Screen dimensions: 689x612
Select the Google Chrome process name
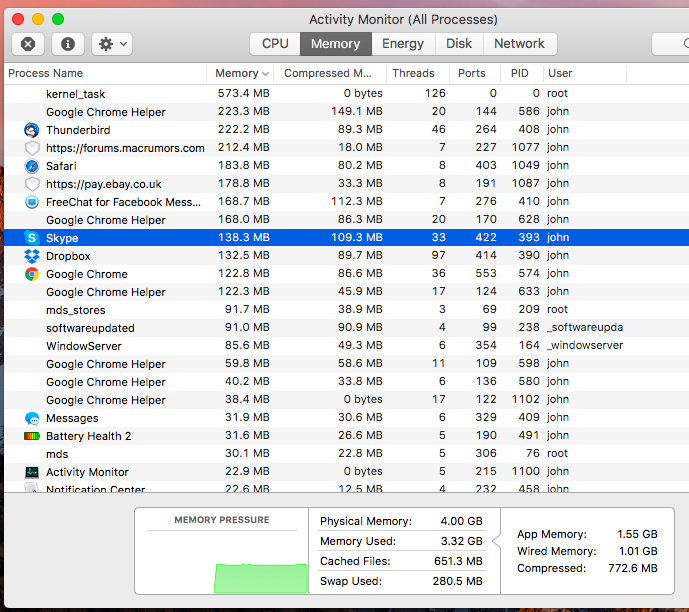click(x=87, y=274)
